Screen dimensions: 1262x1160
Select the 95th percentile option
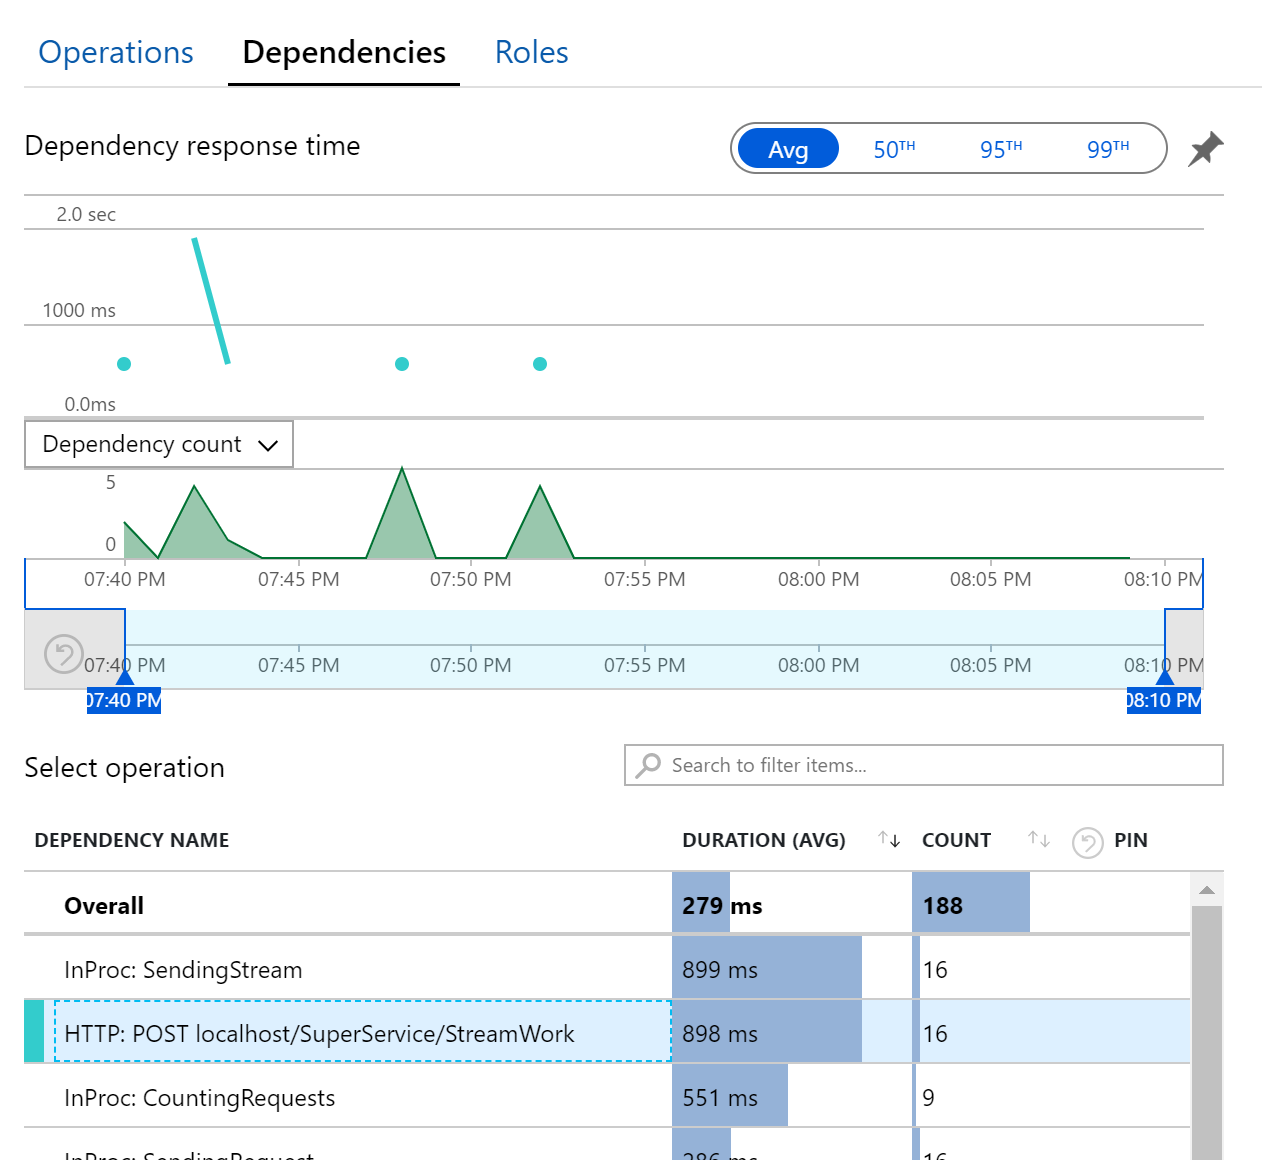pyautogui.click(x=1001, y=149)
